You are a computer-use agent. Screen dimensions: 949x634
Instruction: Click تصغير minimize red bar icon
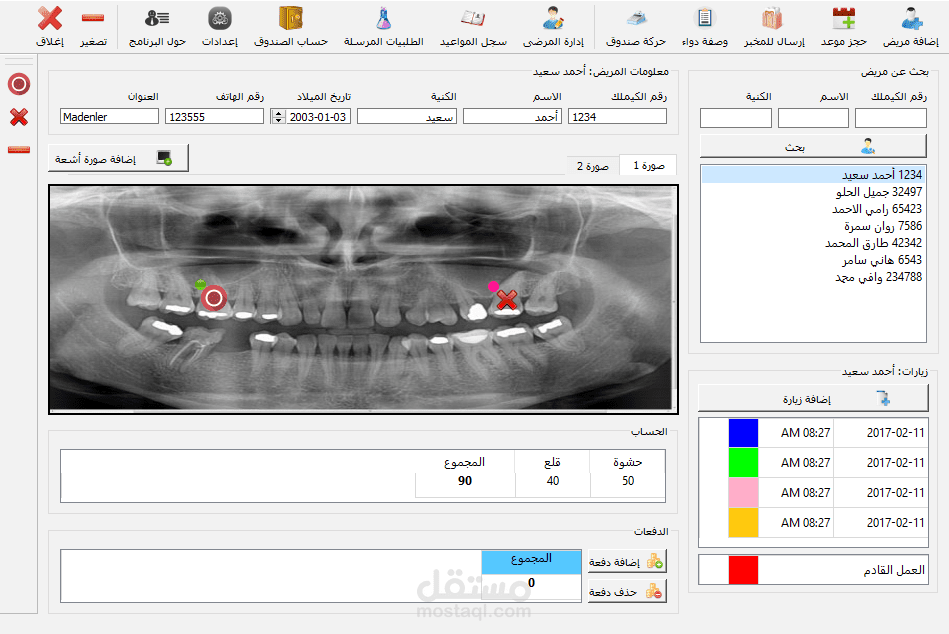click(x=93, y=18)
